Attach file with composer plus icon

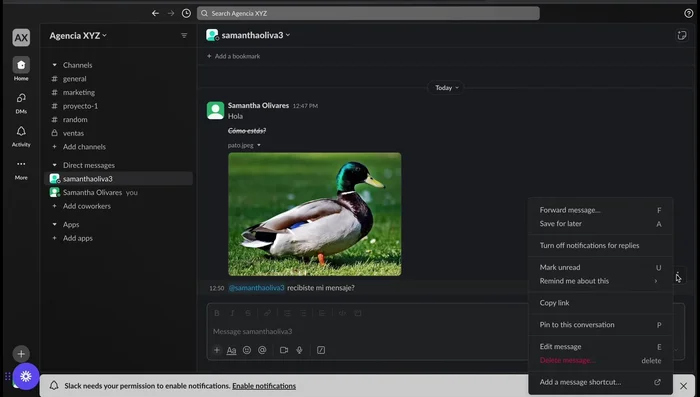coord(217,350)
